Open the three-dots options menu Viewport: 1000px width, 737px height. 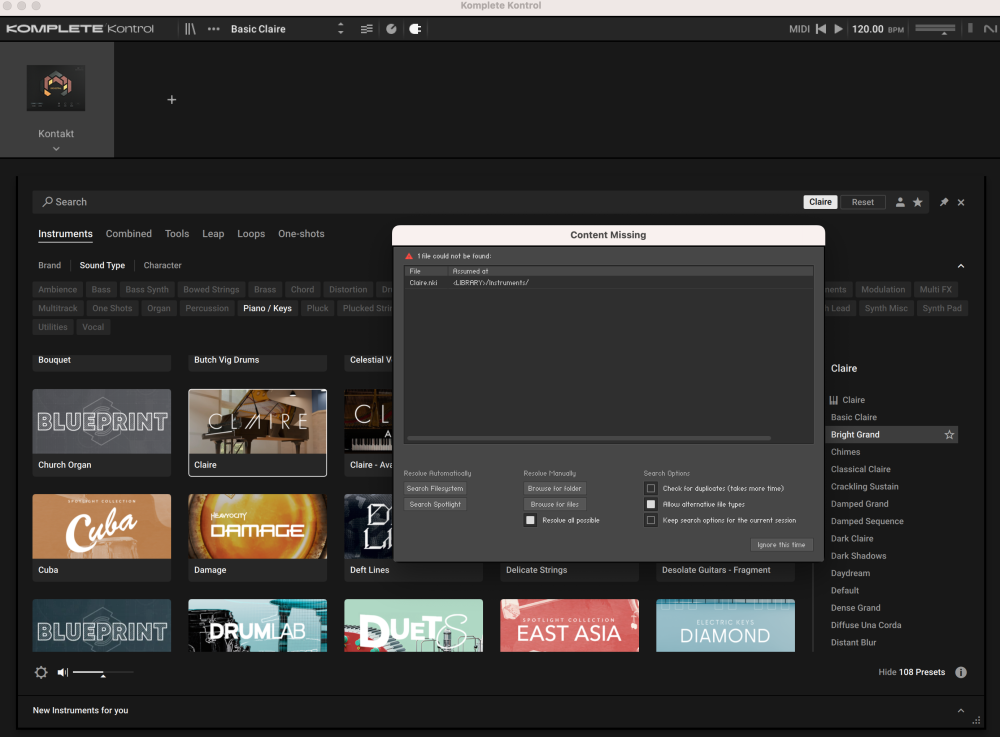click(214, 29)
